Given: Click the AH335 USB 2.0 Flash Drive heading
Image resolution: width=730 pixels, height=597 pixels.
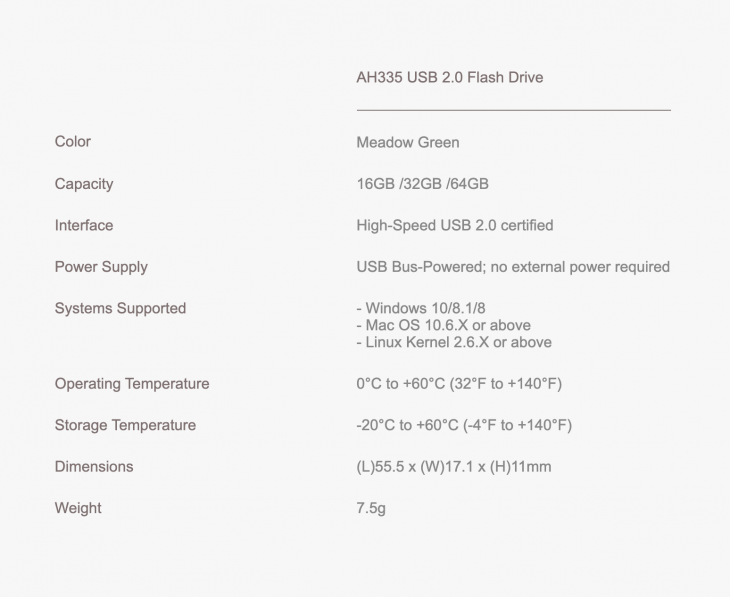Looking at the screenshot, I should [450, 77].
